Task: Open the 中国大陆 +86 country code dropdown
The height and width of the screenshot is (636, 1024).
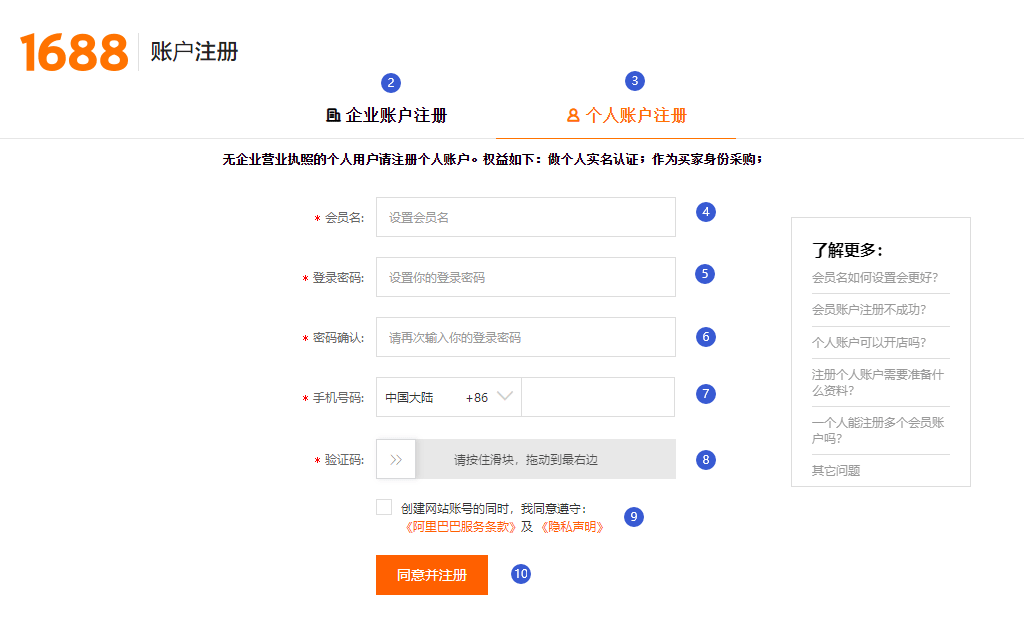Action: [447, 396]
